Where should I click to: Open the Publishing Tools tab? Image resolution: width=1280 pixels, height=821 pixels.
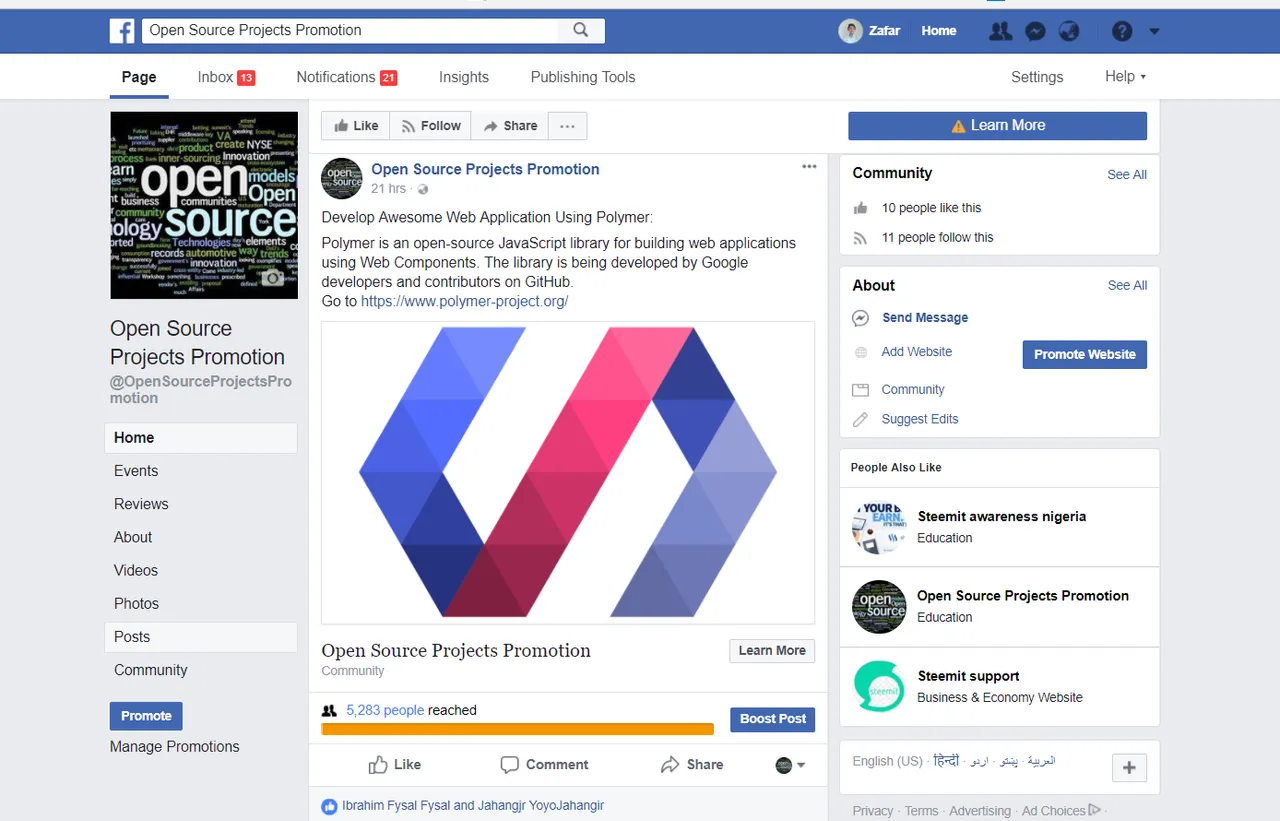[x=583, y=77]
